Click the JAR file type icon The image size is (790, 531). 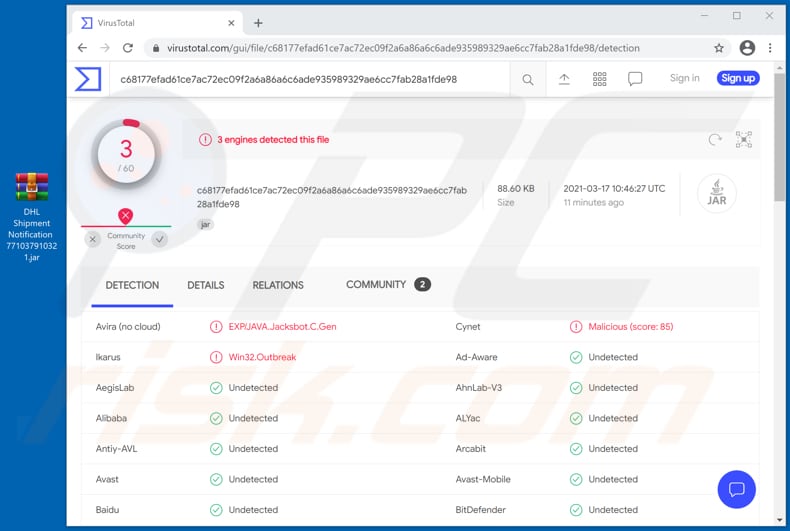(x=716, y=193)
